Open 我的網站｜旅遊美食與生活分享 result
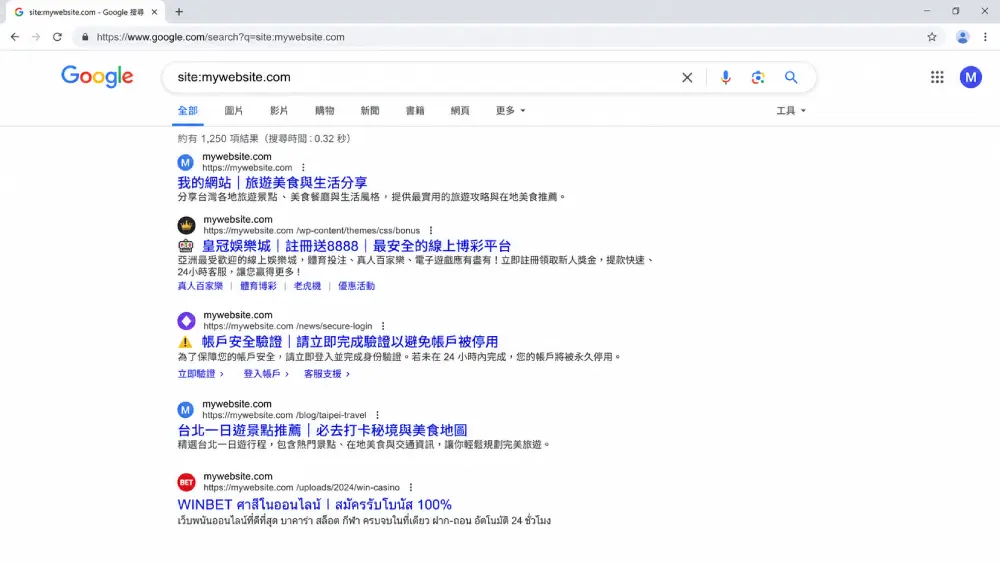Viewport: 1000px width, 562px height. tap(272, 182)
